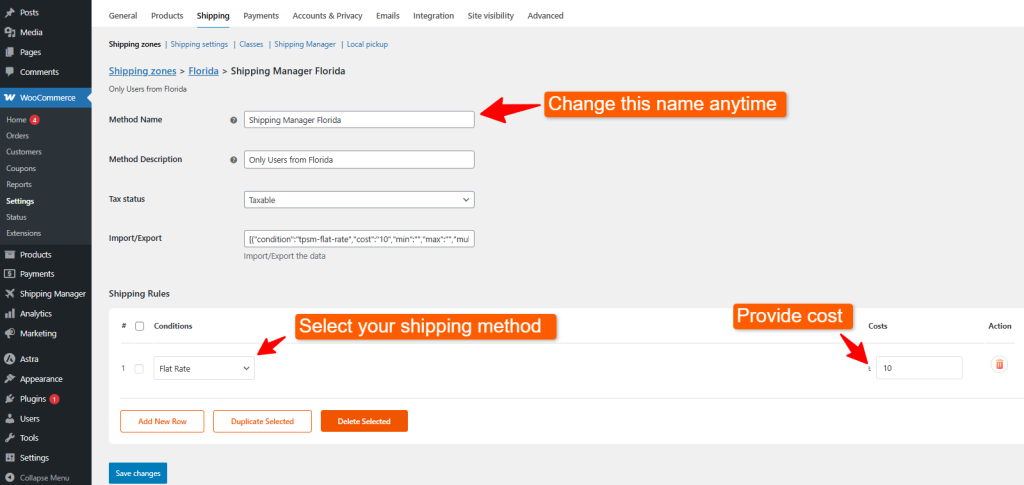The height and width of the screenshot is (485, 1024).
Task: Go to the Florida breadcrumb link
Action: click(x=203, y=71)
